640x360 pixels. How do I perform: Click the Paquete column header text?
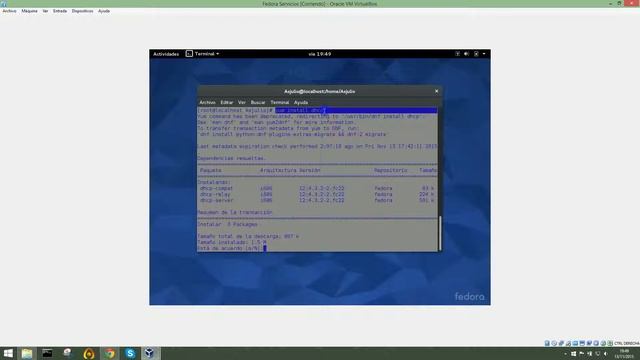211,170
